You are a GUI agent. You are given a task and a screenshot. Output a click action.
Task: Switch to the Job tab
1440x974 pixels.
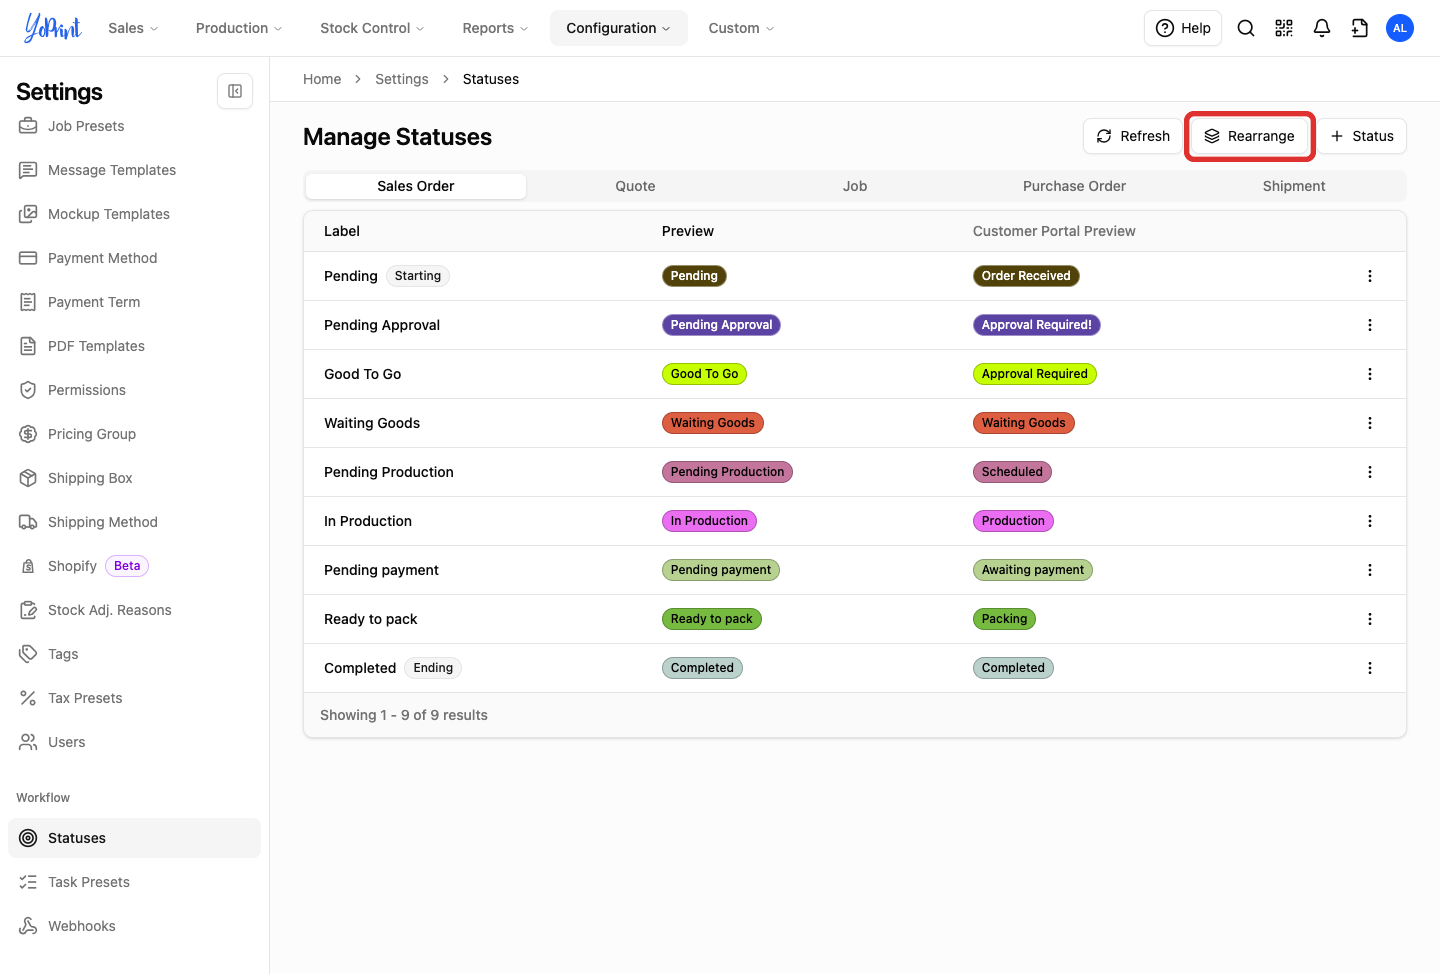855,186
